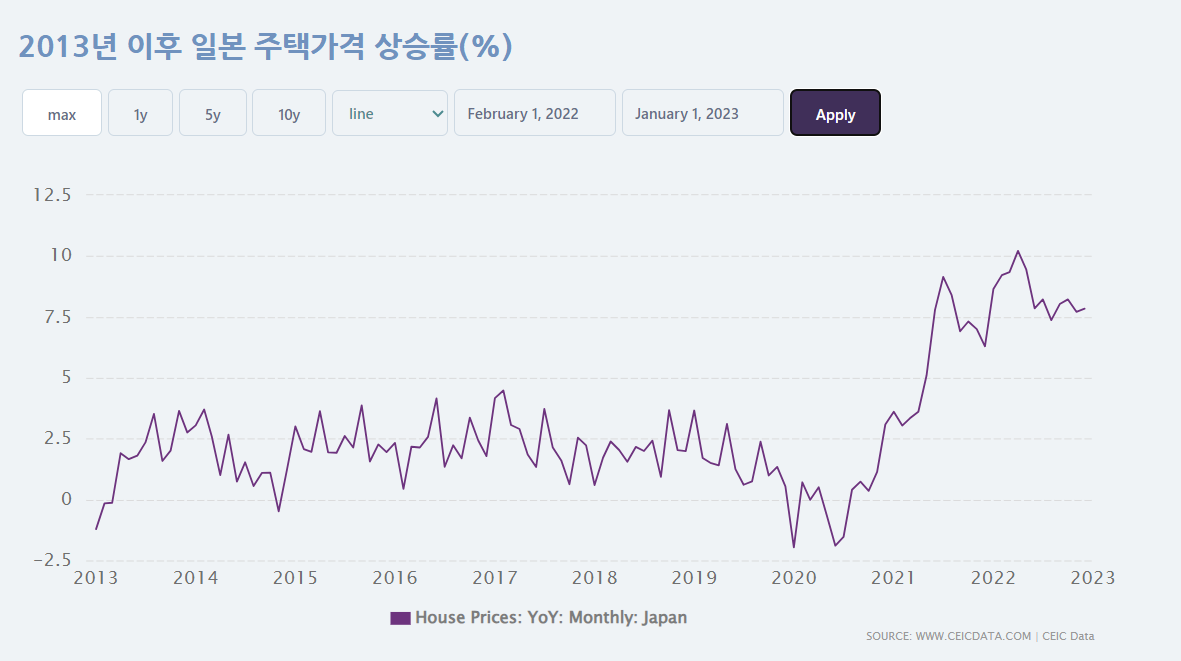Screen dimensions: 1181x661
Task: Click the start date field showing February 1, 2022
Action: [x=534, y=112]
